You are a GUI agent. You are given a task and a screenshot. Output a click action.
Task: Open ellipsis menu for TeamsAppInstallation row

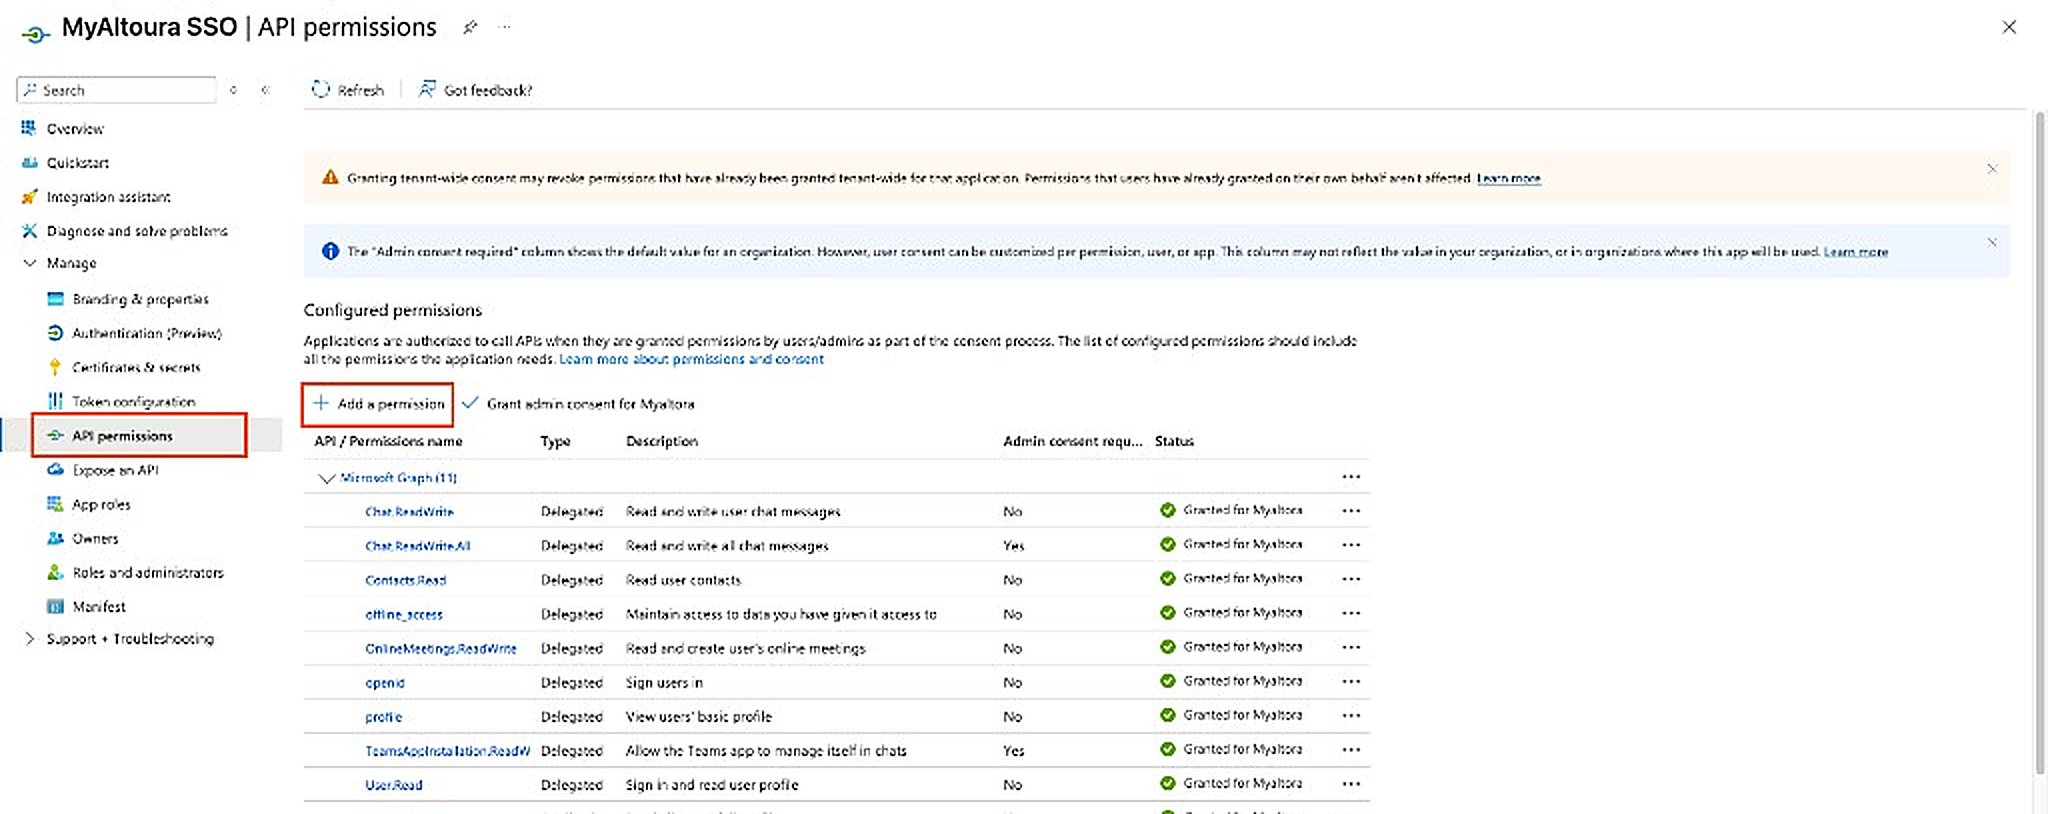pyautogui.click(x=1351, y=749)
